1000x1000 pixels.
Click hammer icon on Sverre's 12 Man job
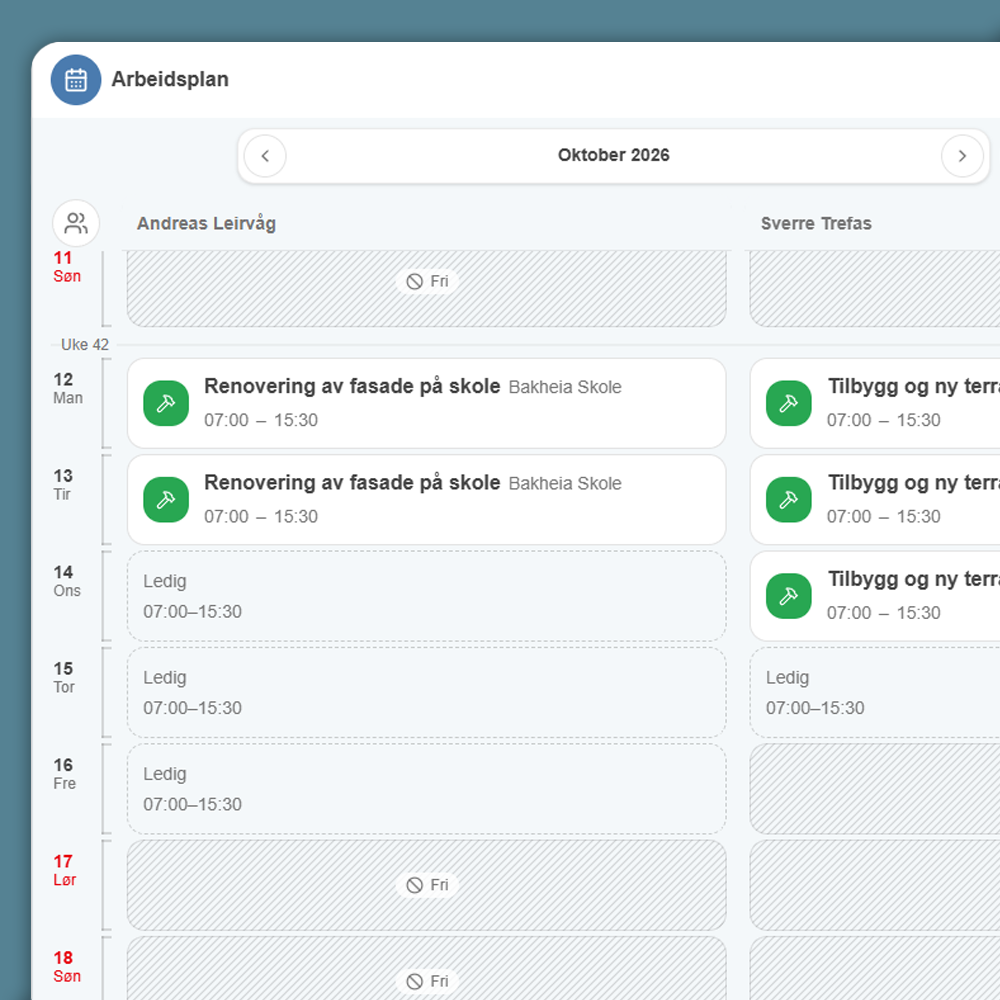(789, 403)
